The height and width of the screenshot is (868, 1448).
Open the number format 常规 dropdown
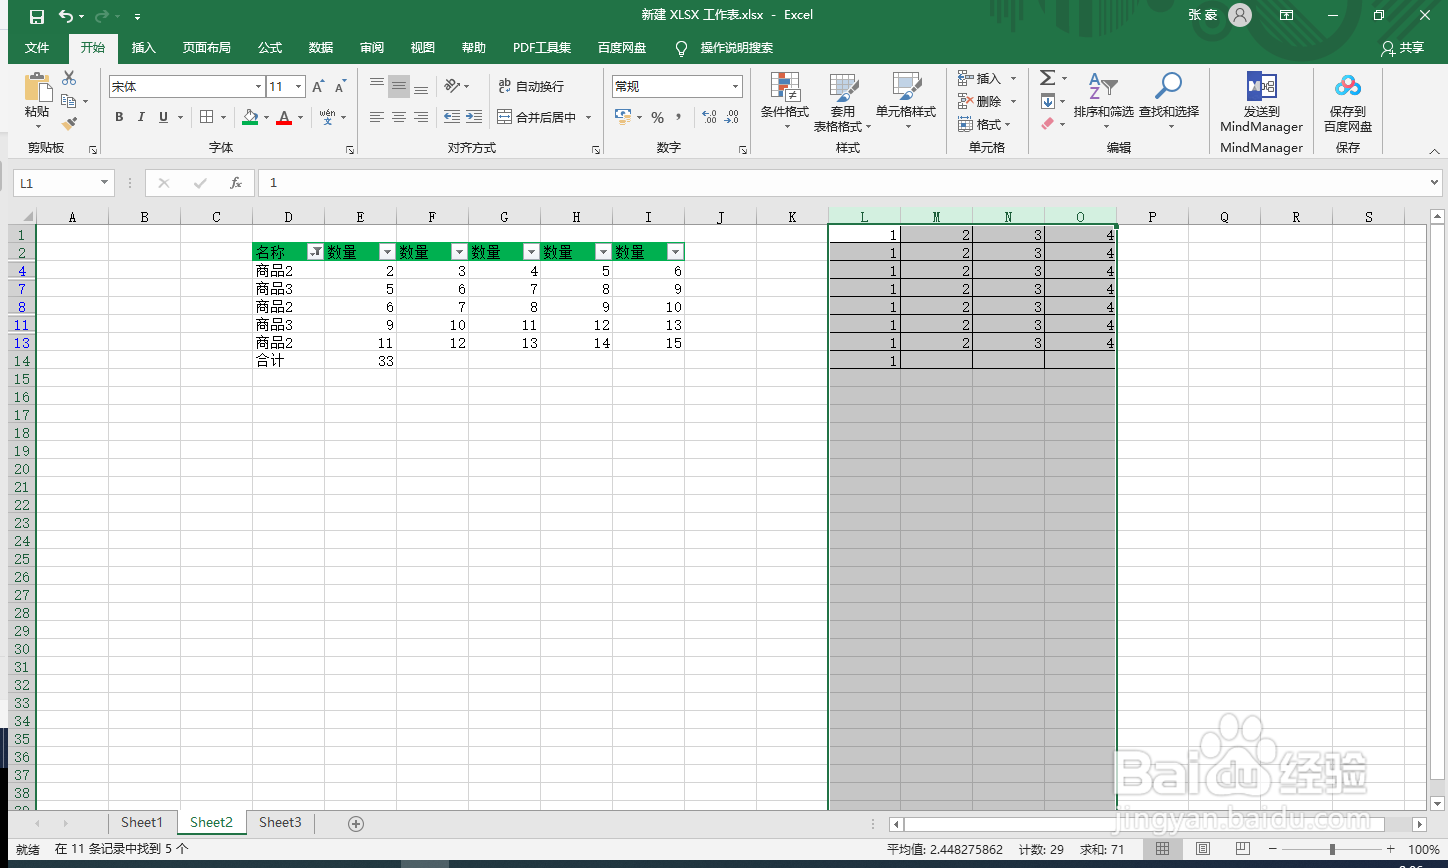coord(736,87)
